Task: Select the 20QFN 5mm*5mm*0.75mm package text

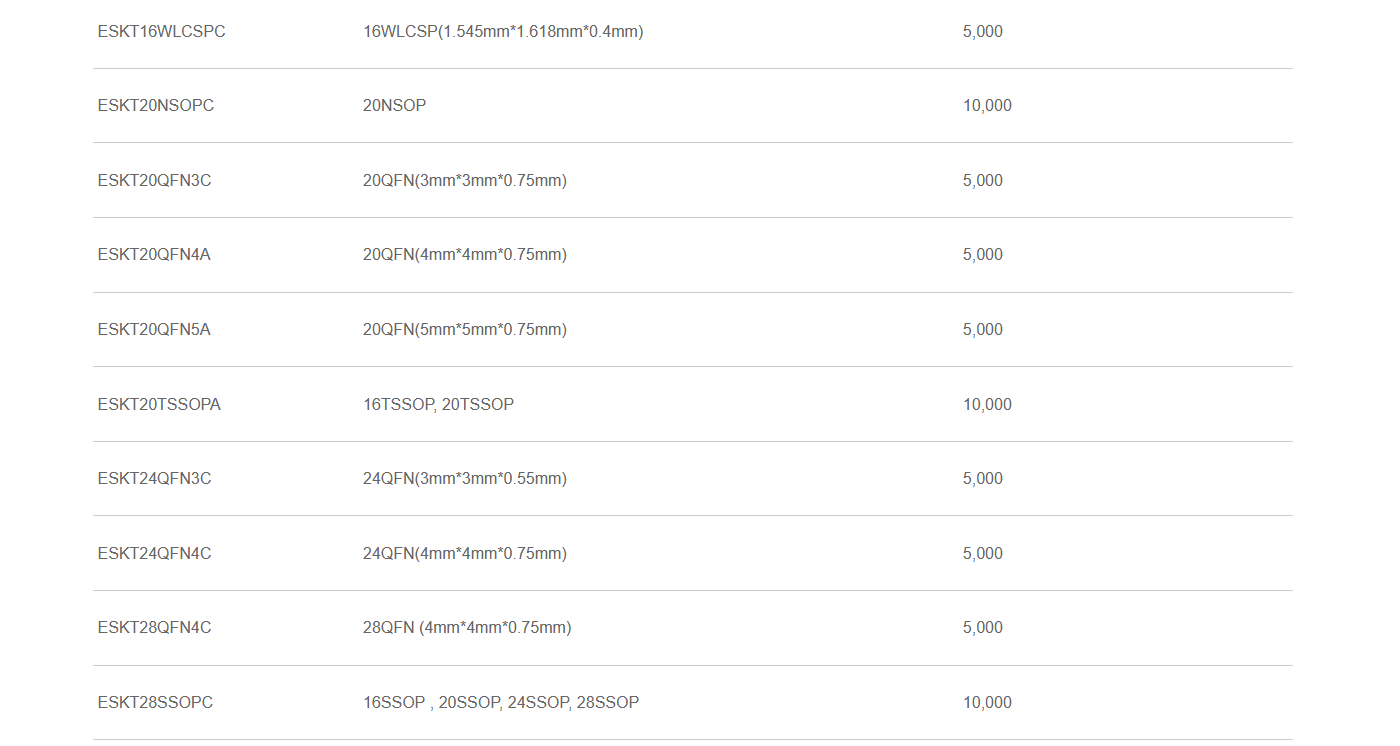Action: (464, 330)
